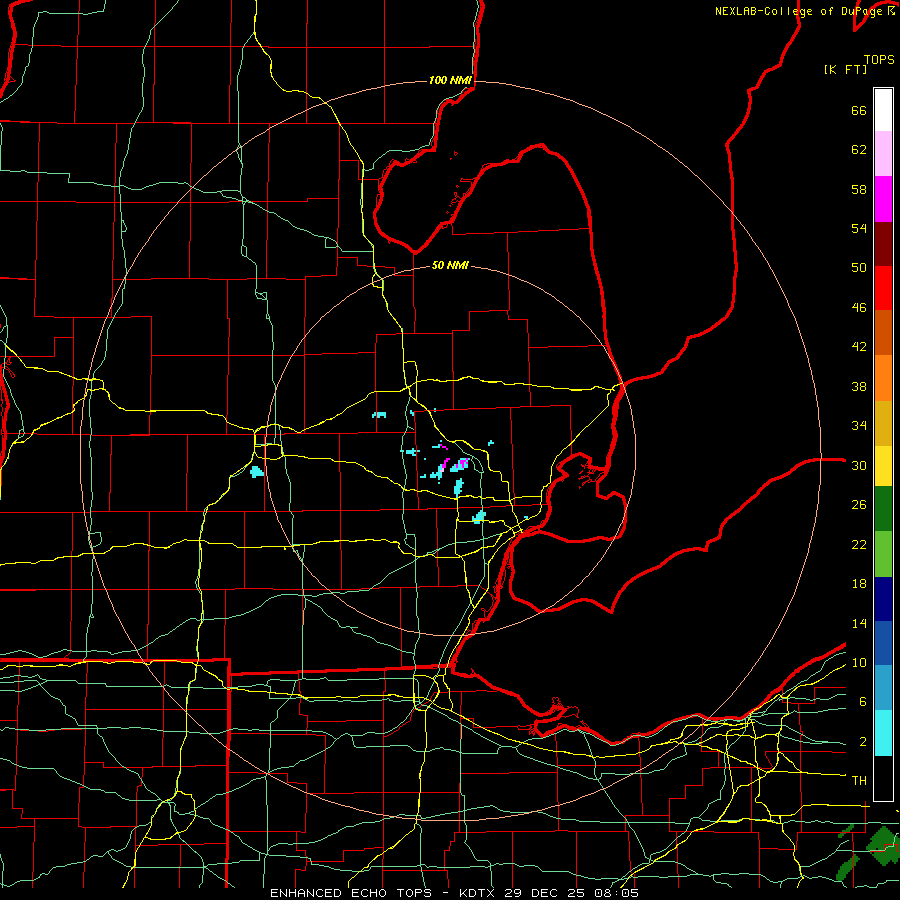Click the "08:05" timestamp in caption

(614, 893)
